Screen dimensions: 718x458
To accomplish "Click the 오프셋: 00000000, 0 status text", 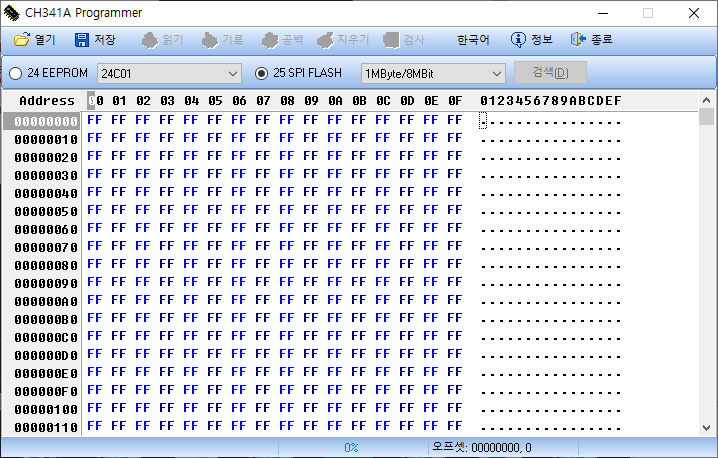I will pyautogui.click(x=482, y=447).
